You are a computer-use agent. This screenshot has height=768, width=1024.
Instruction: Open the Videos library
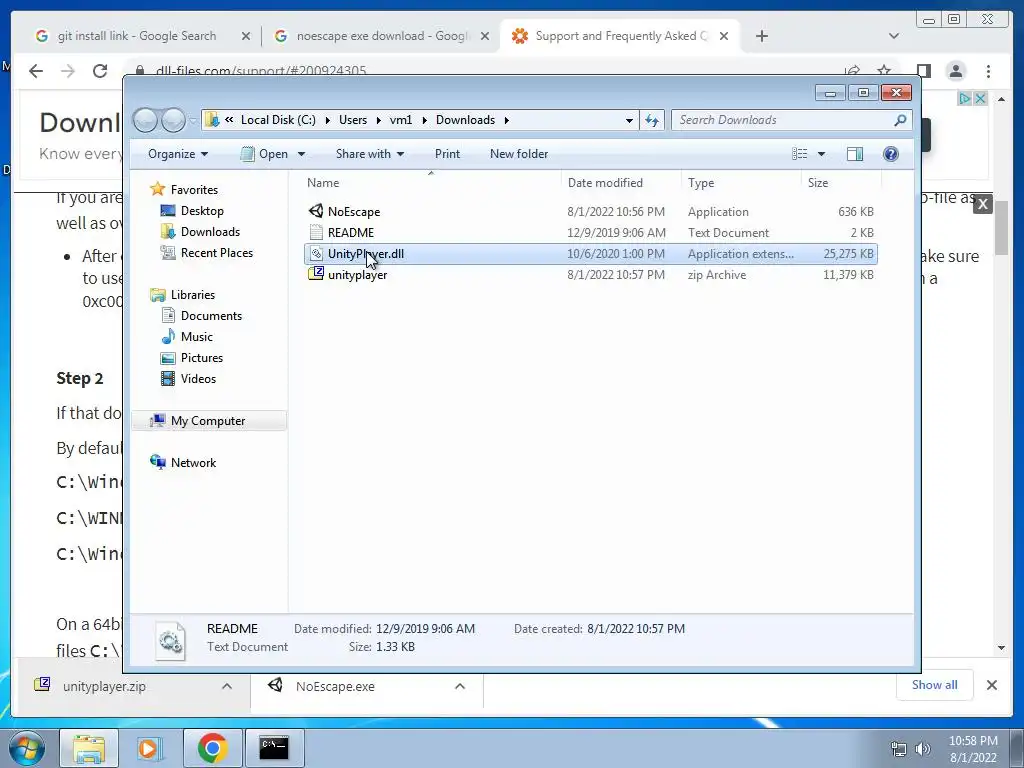pos(198,379)
